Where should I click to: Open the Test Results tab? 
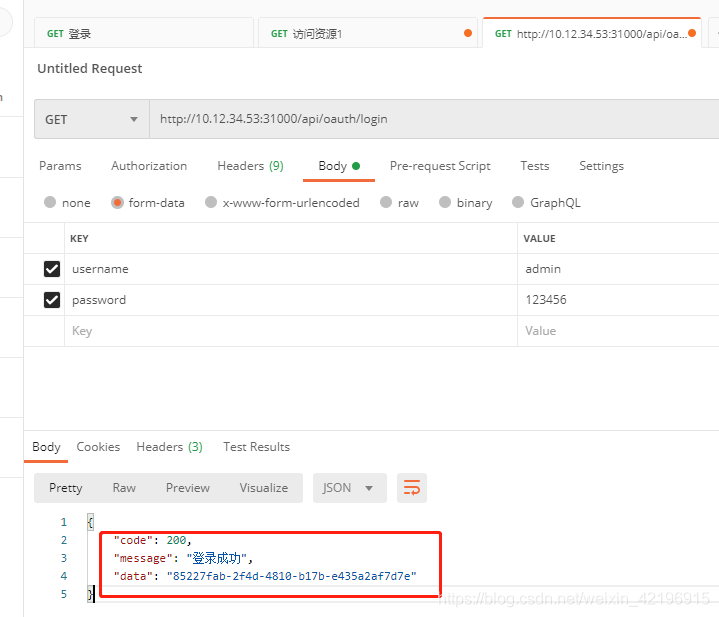pyautogui.click(x=256, y=447)
